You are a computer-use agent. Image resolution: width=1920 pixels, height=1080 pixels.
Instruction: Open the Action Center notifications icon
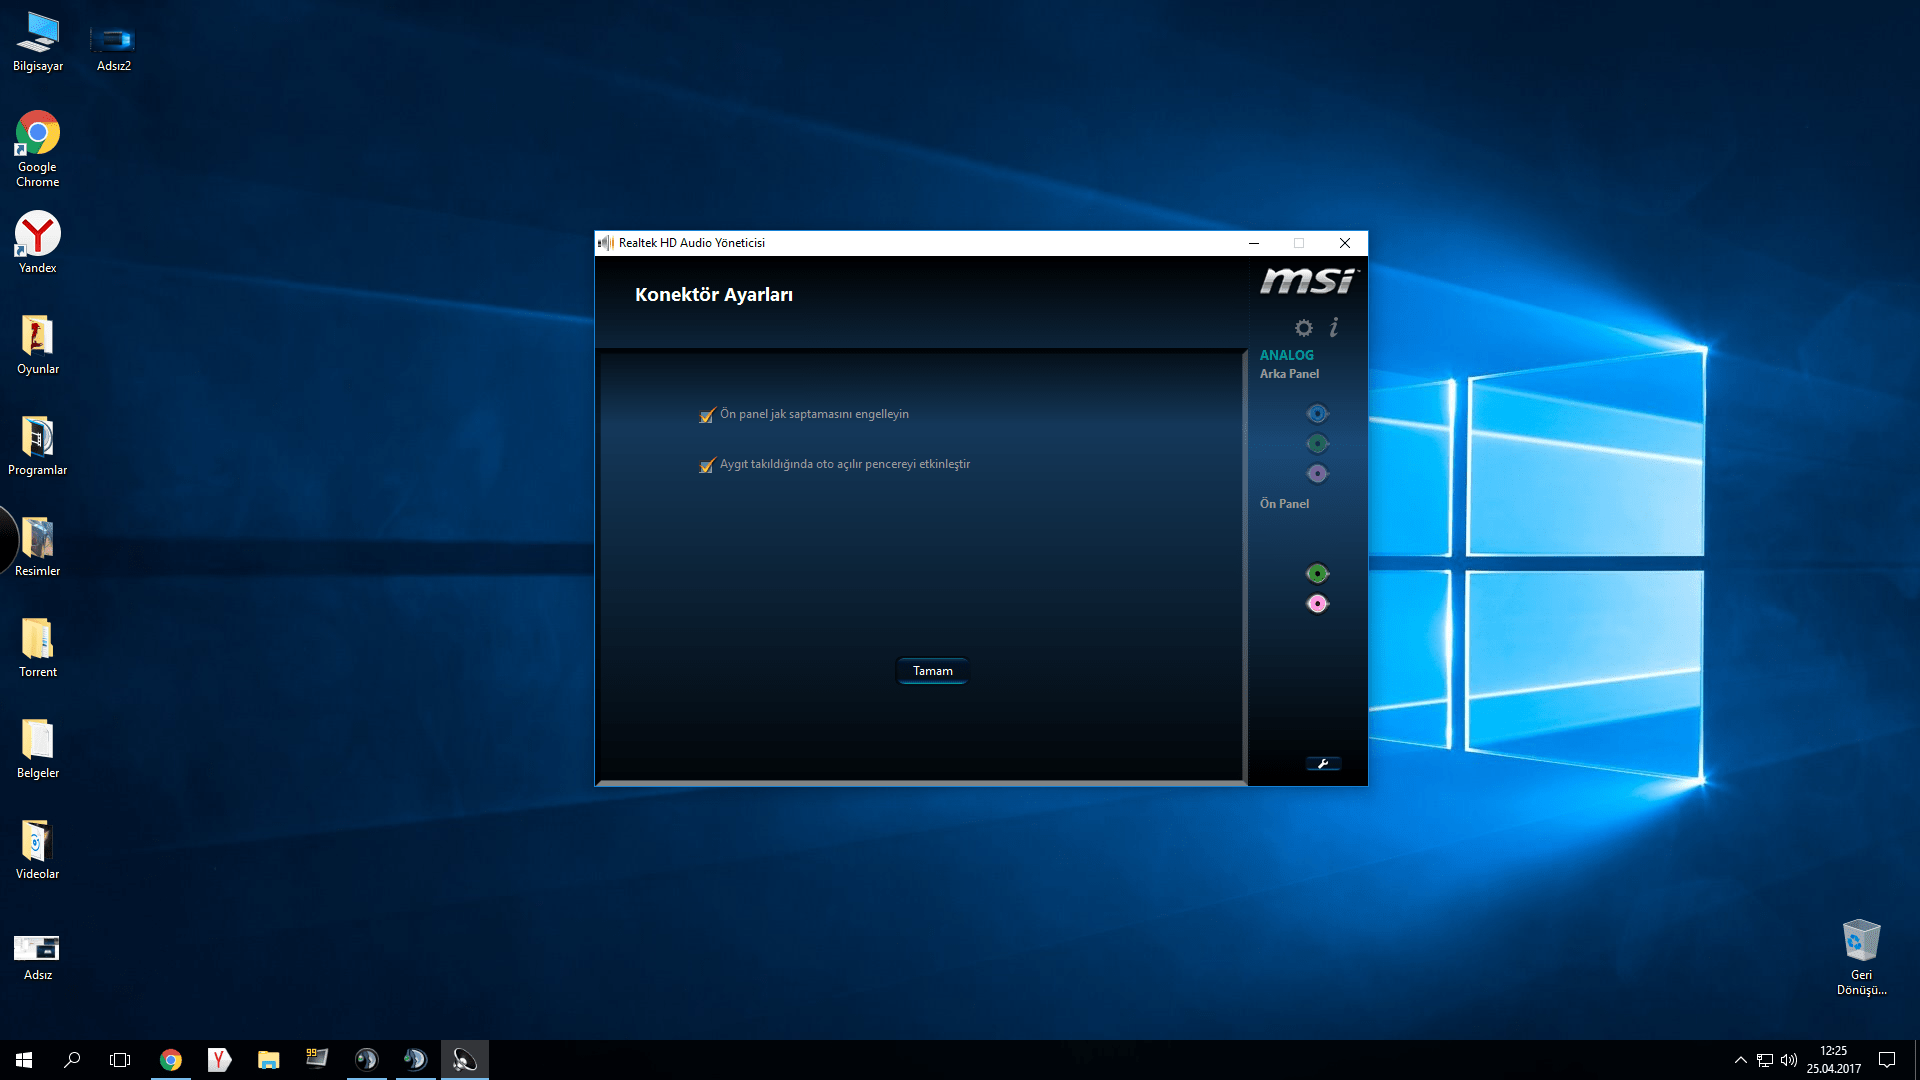coord(1887,1060)
